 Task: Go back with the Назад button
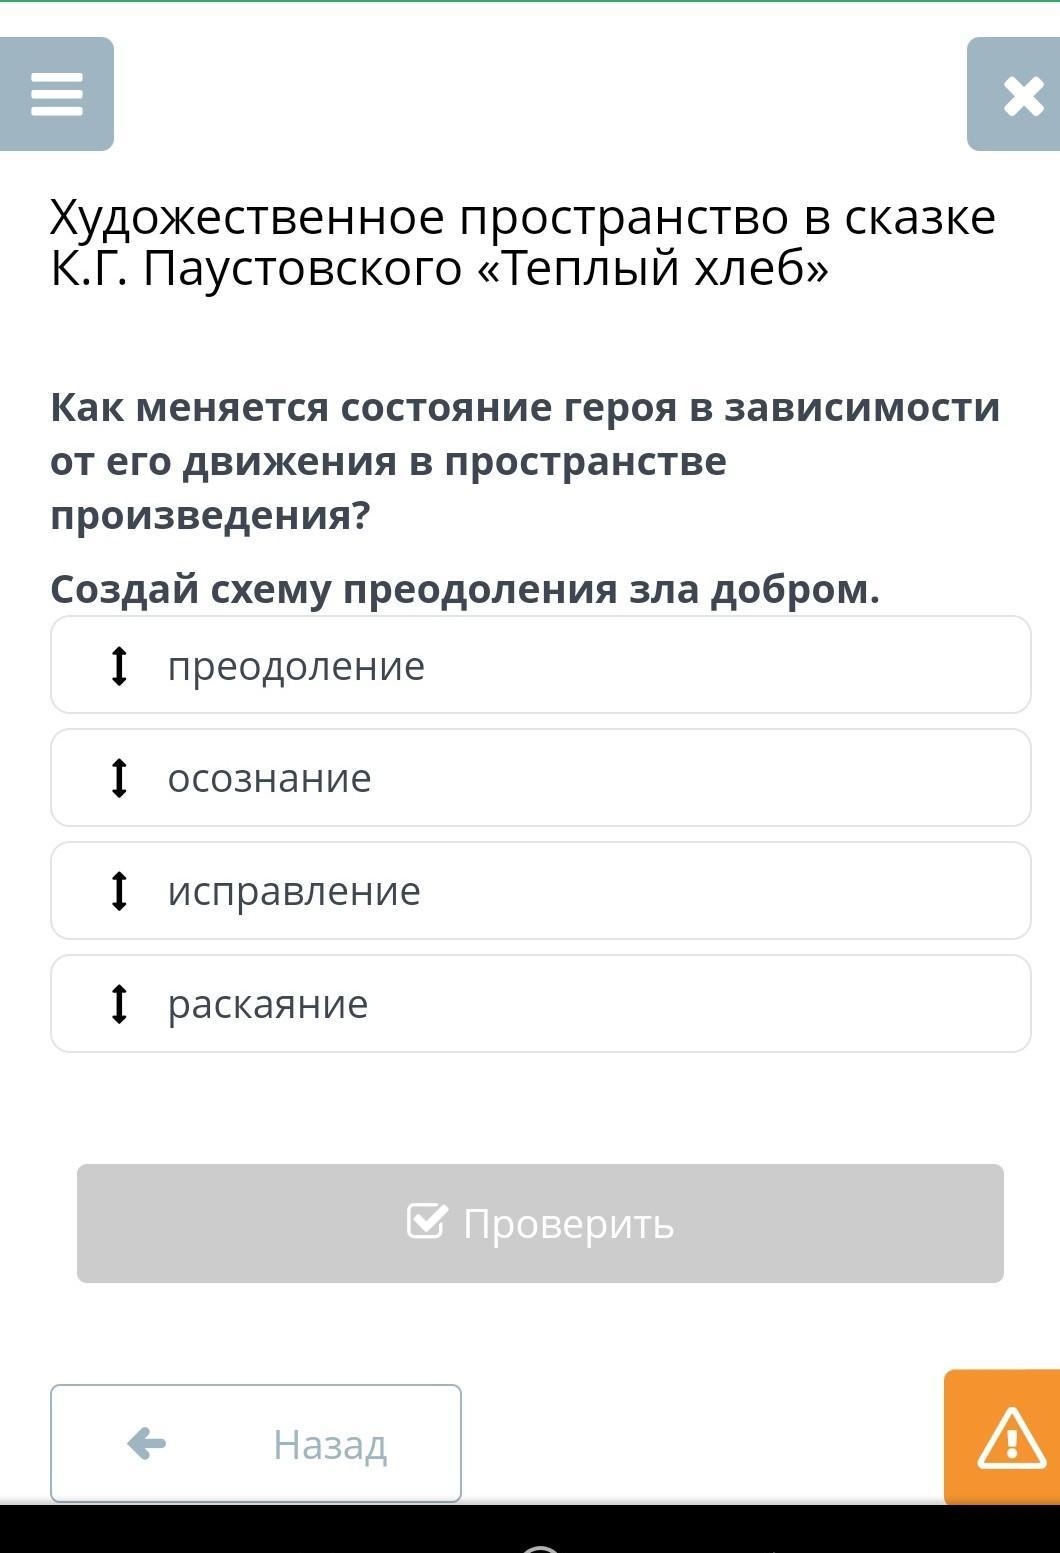point(256,1443)
